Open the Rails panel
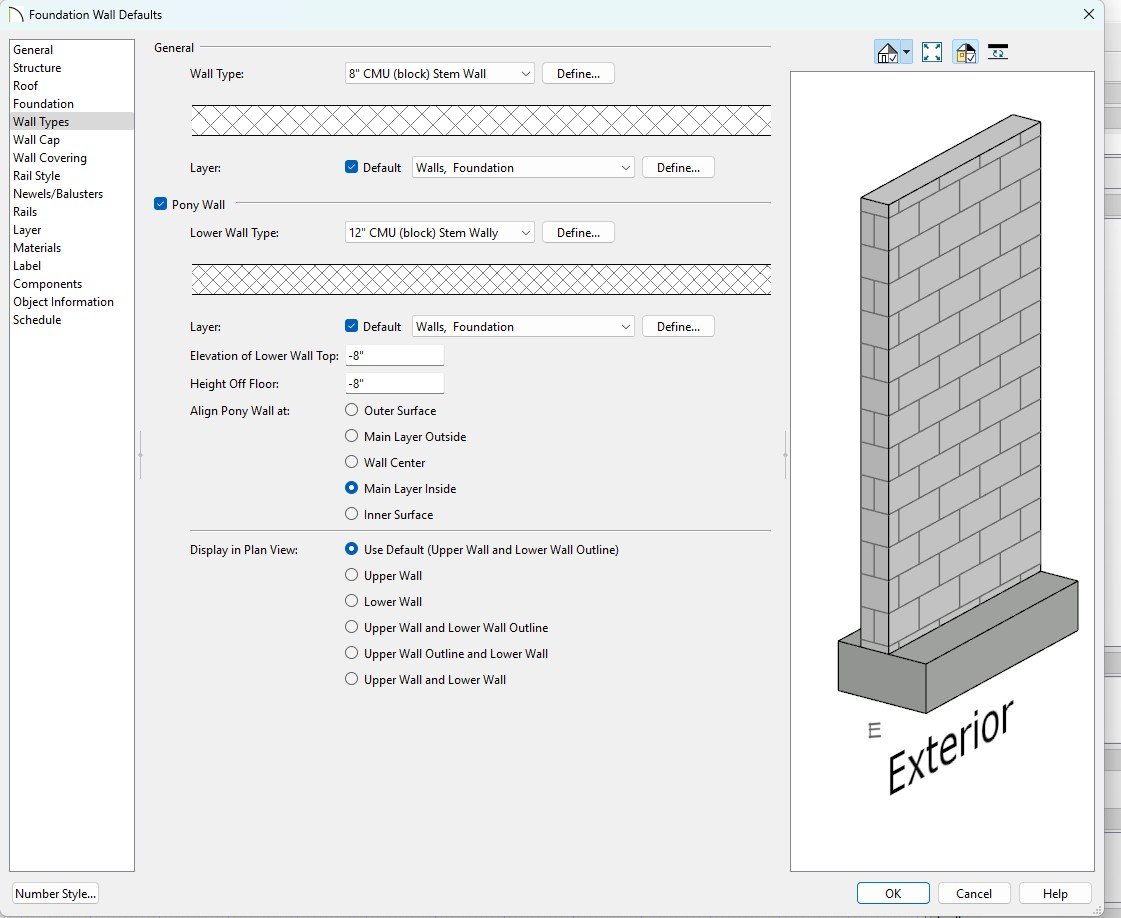 [x=25, y=212]
